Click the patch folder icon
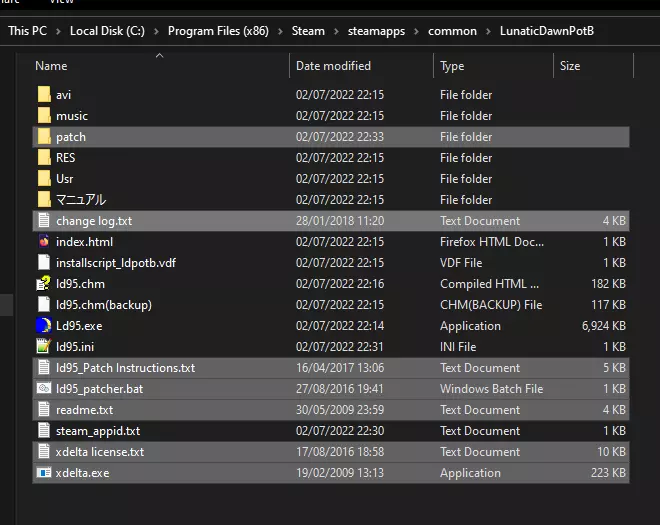This screenshot has height=525, width=660. click(44, 136)
